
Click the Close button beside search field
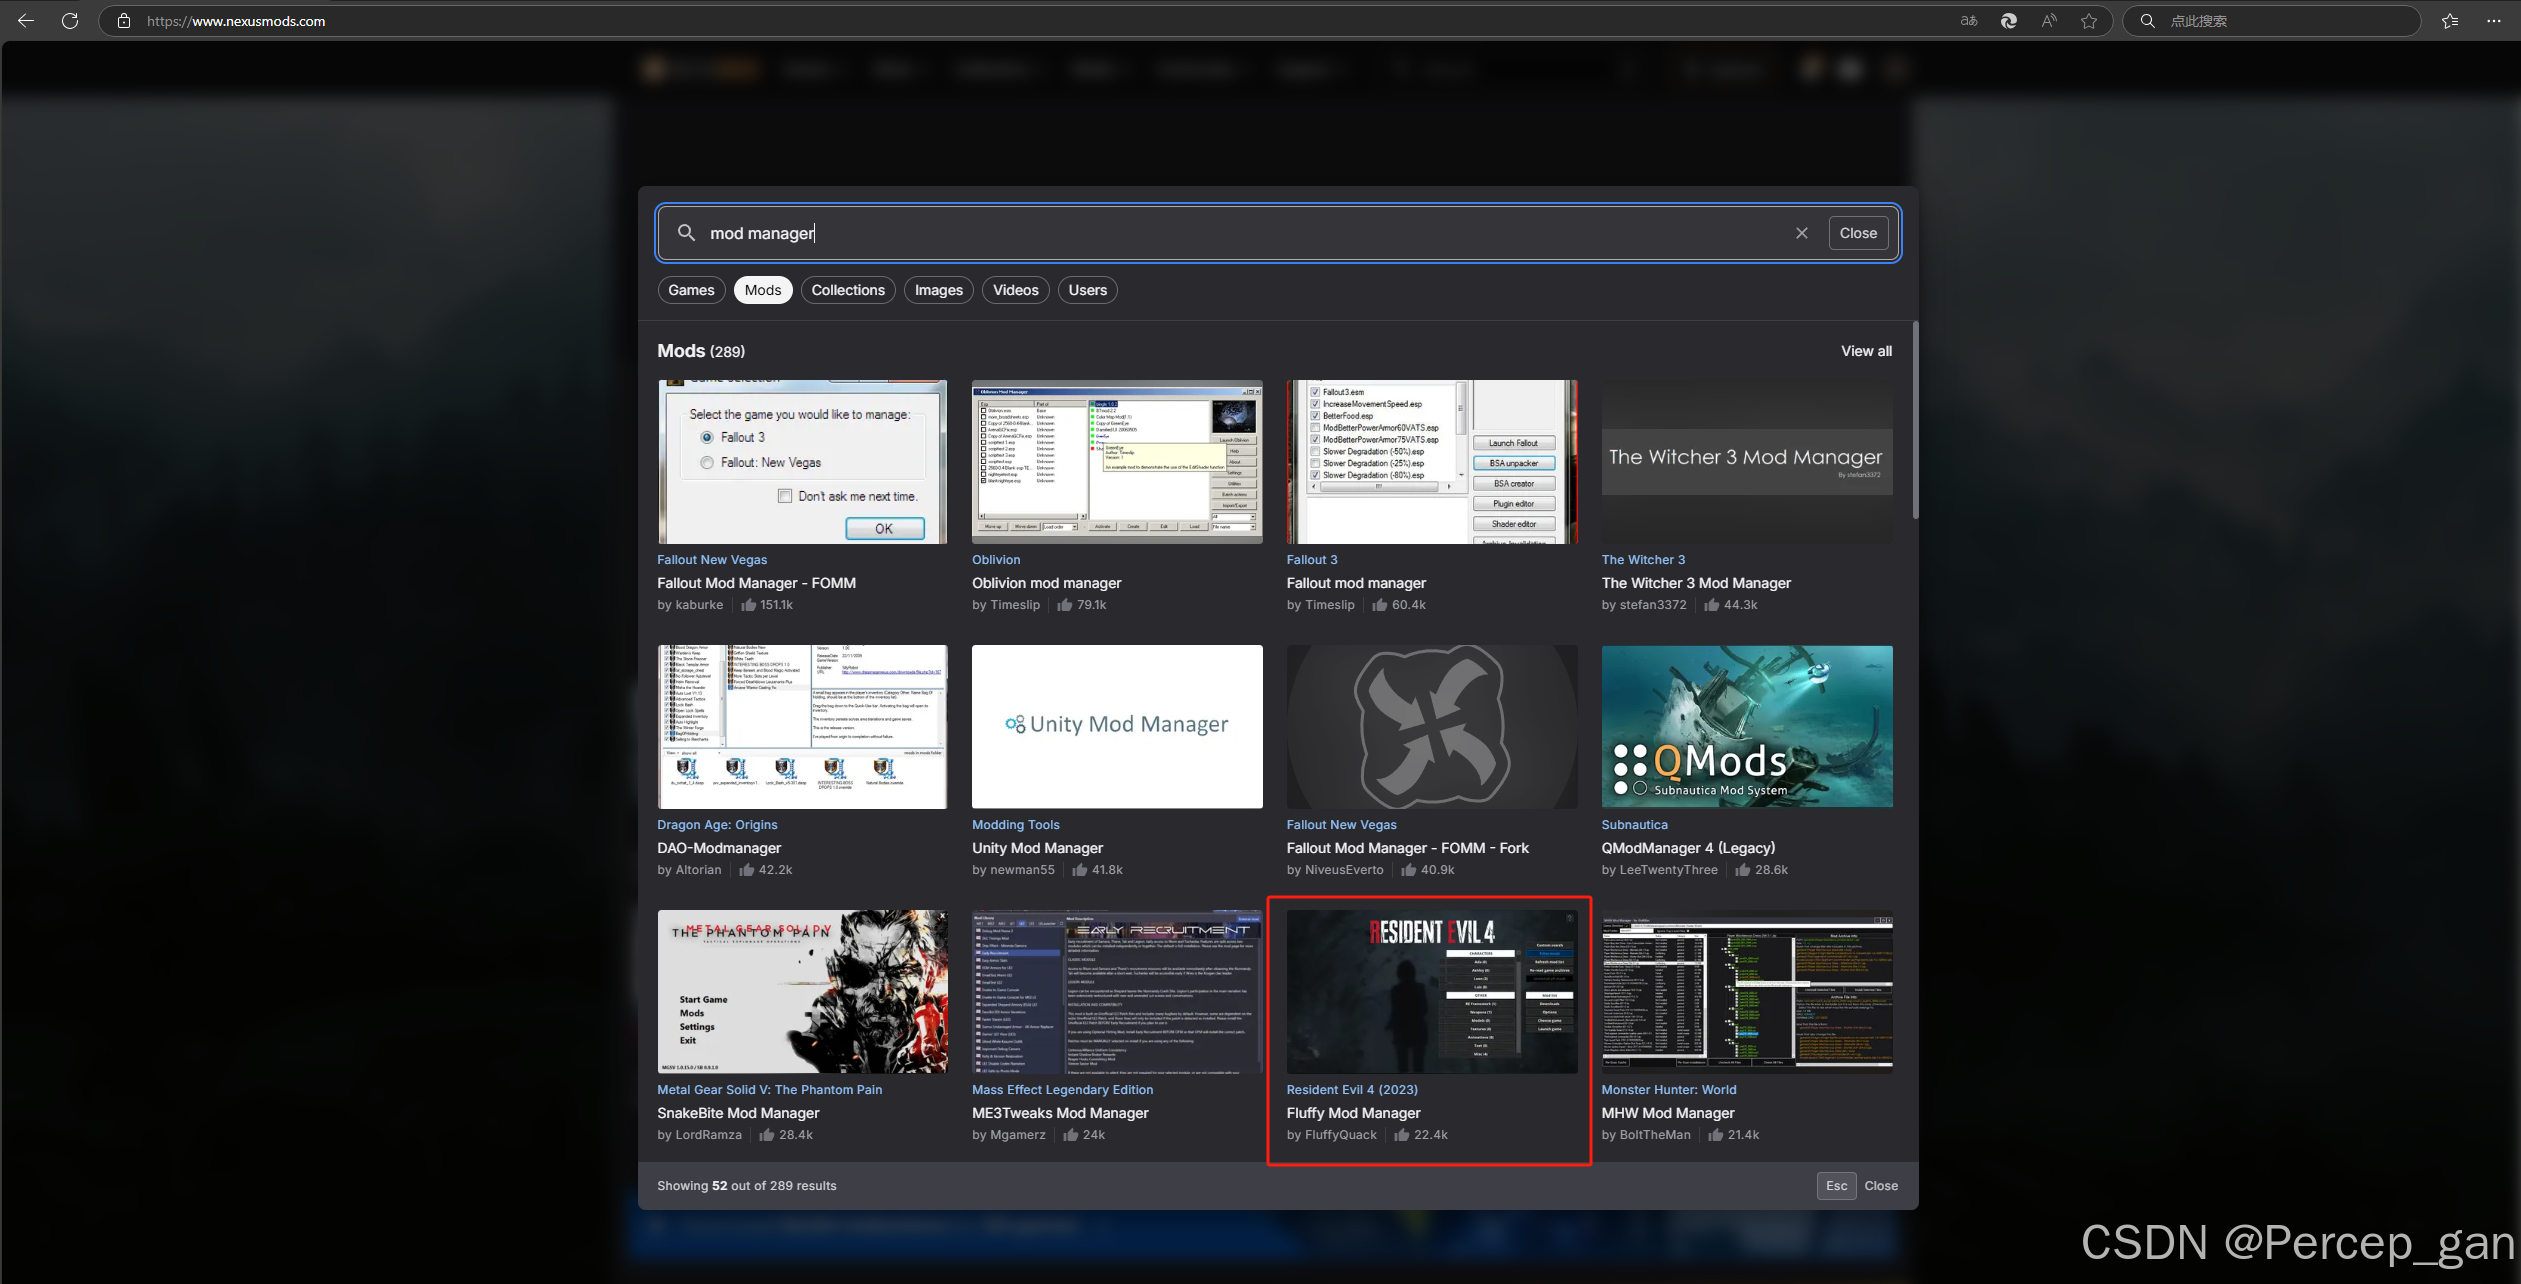click(x=1858, y=233)
